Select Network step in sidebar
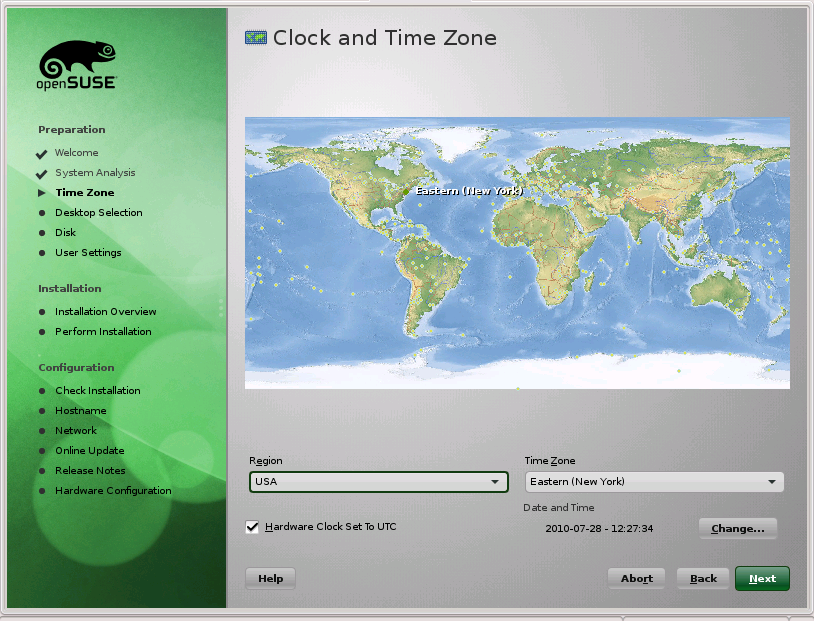Image resolution: width=814 pixels, height=621 pixels. pos(76,430)
